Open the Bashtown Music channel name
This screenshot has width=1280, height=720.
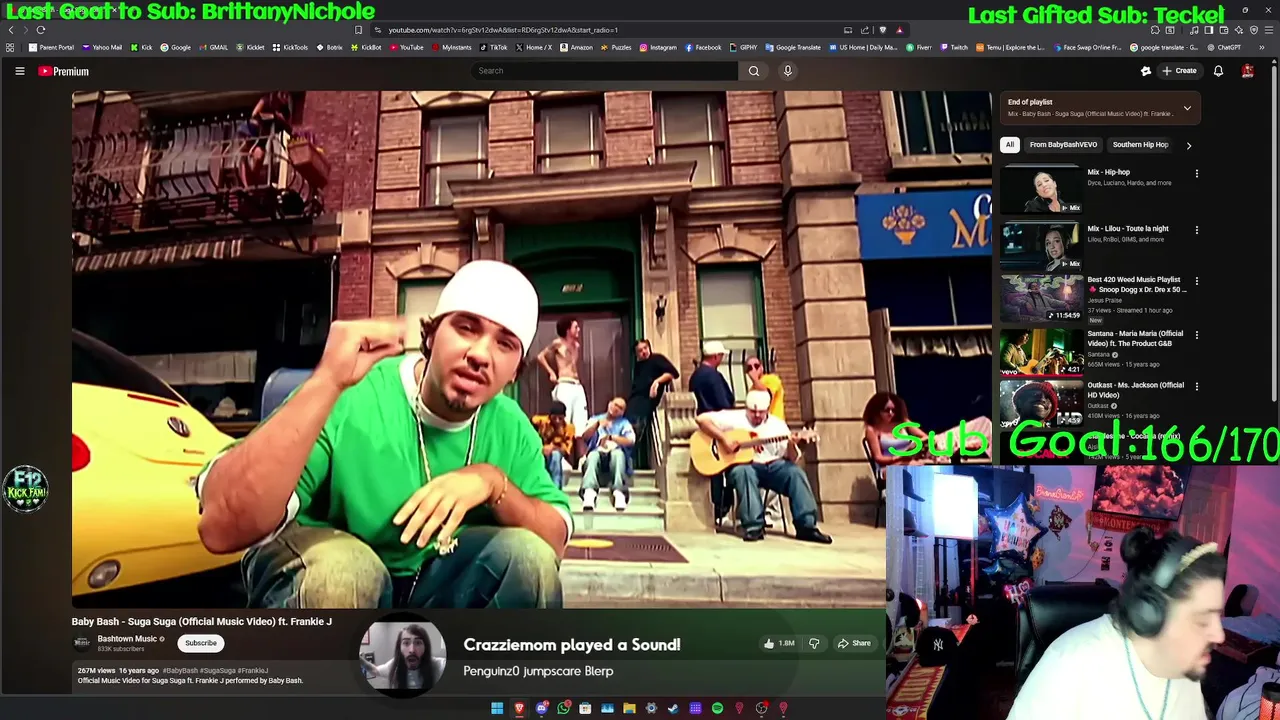[x=127, y=639]
